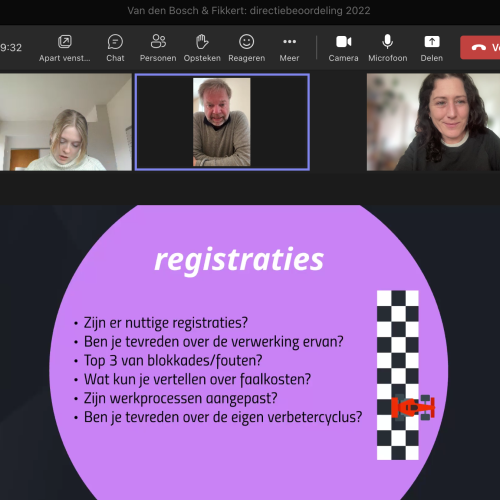Open the Chat panel

tap(115, 48)
